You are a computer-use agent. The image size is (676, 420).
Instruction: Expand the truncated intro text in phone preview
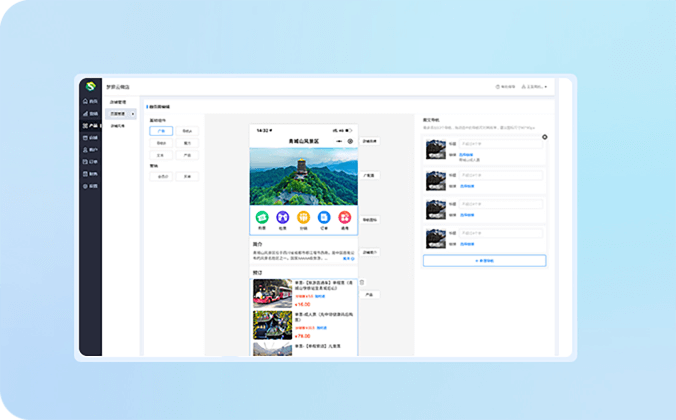pyautogui.click(x=347, y=258)
